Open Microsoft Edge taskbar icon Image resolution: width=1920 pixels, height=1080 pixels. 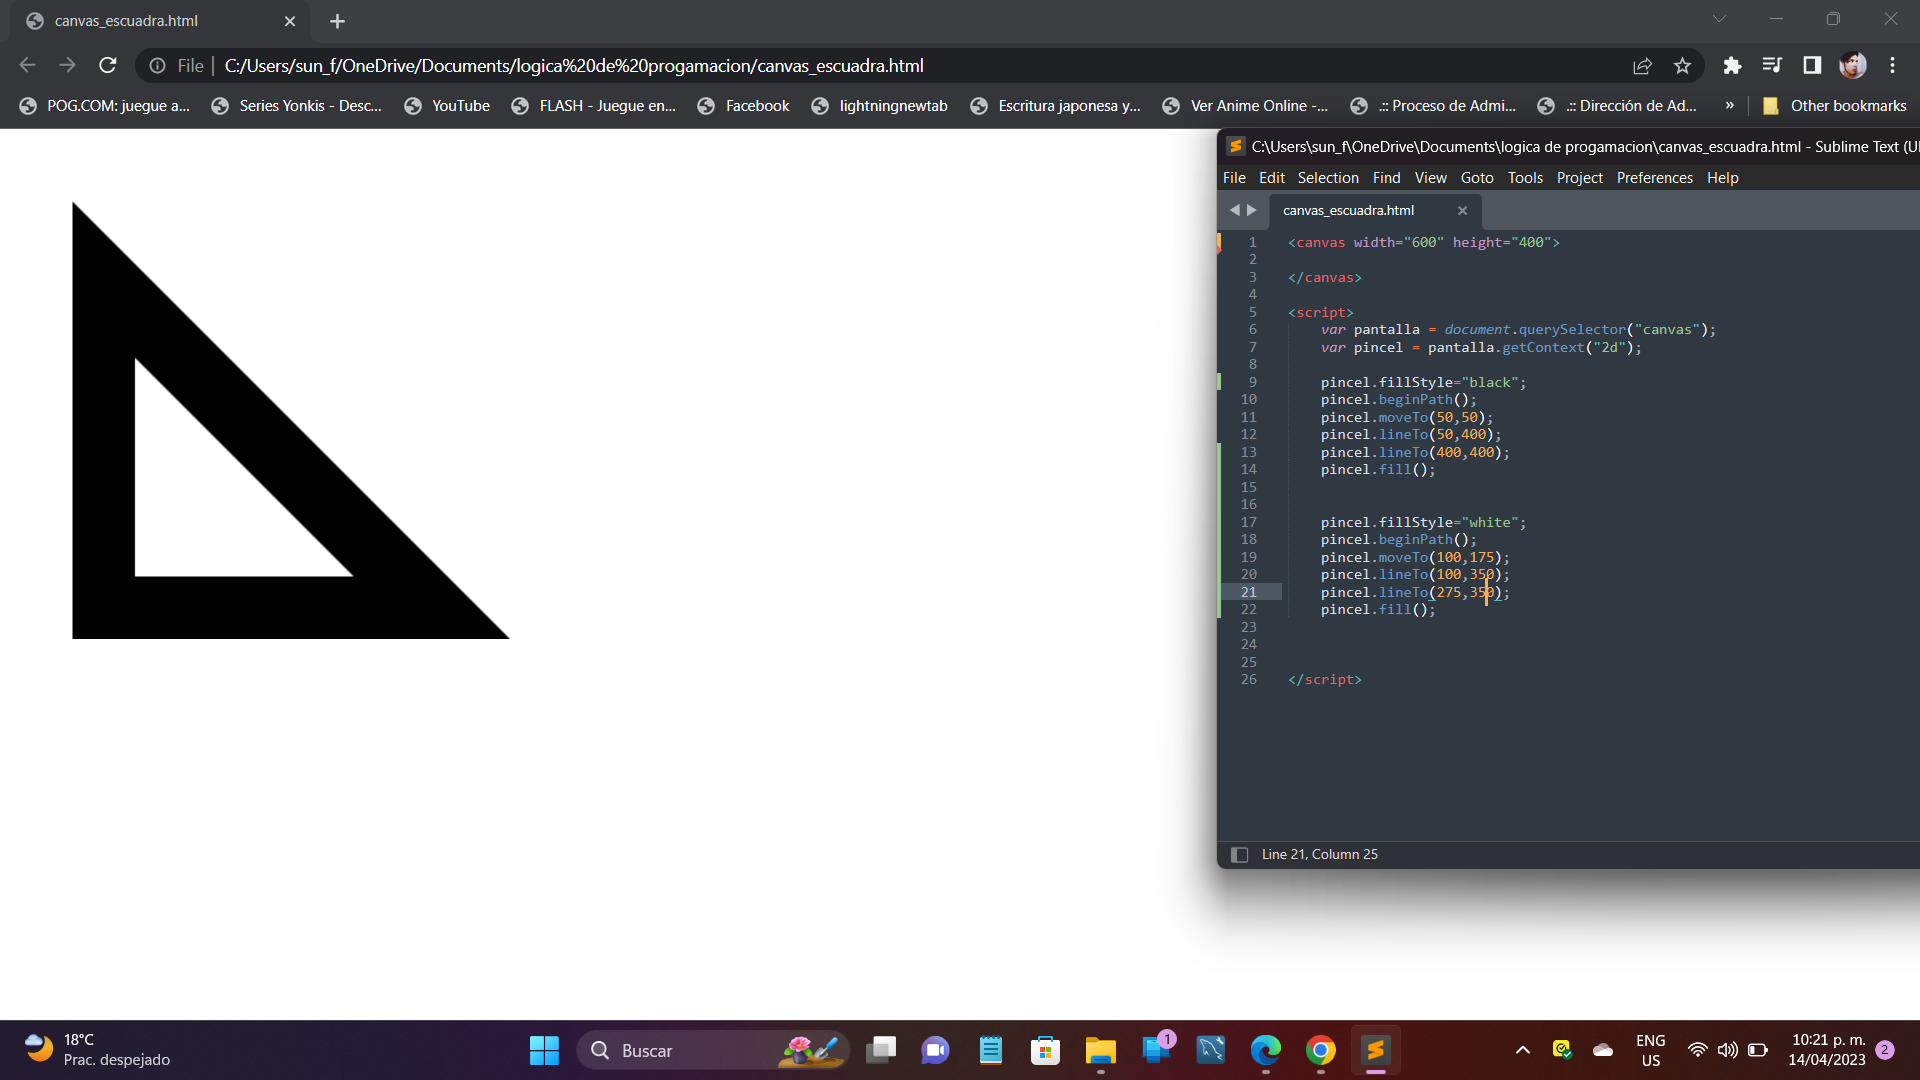(x=1265, y=1050)
